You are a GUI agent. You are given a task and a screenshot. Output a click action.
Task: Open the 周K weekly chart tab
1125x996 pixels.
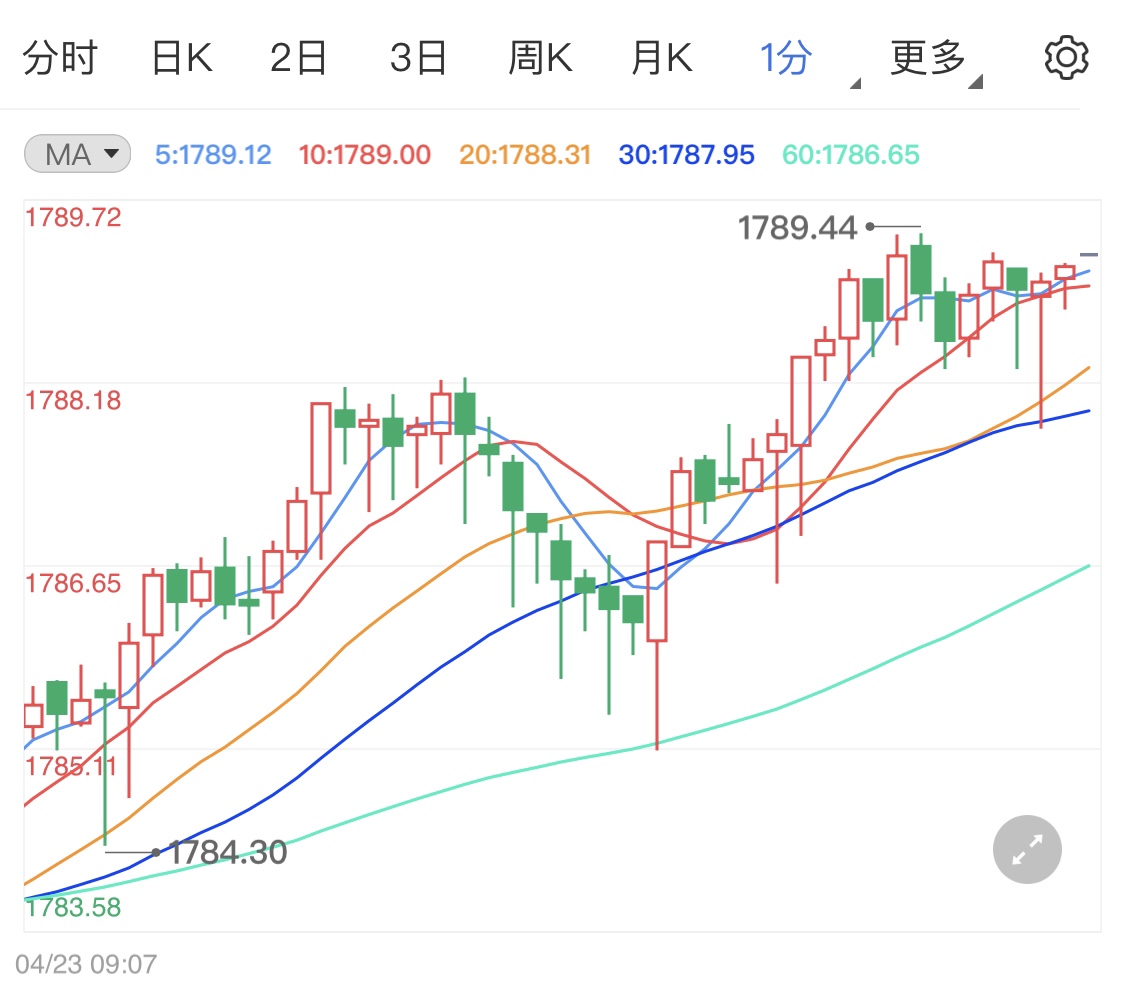540,57
